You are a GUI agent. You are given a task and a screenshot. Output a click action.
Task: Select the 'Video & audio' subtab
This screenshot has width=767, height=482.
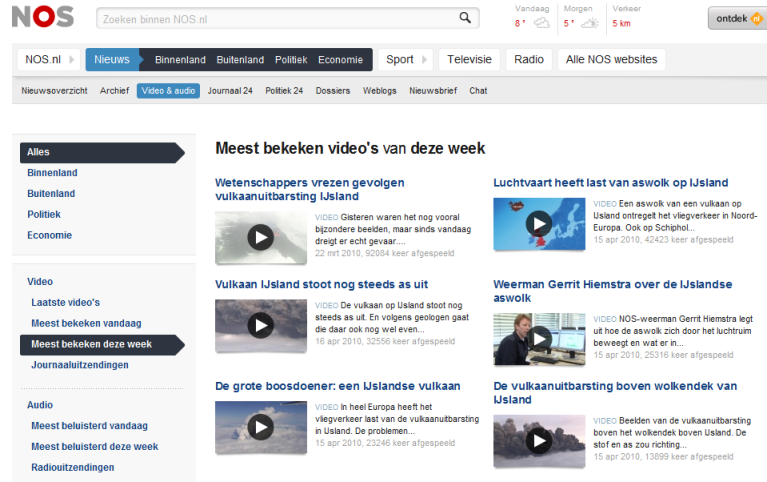[168, 91]
